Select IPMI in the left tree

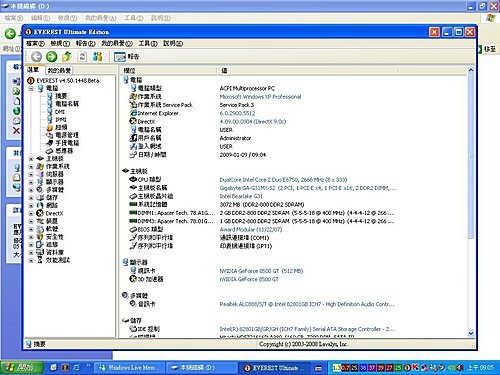(x=56, y=119)
